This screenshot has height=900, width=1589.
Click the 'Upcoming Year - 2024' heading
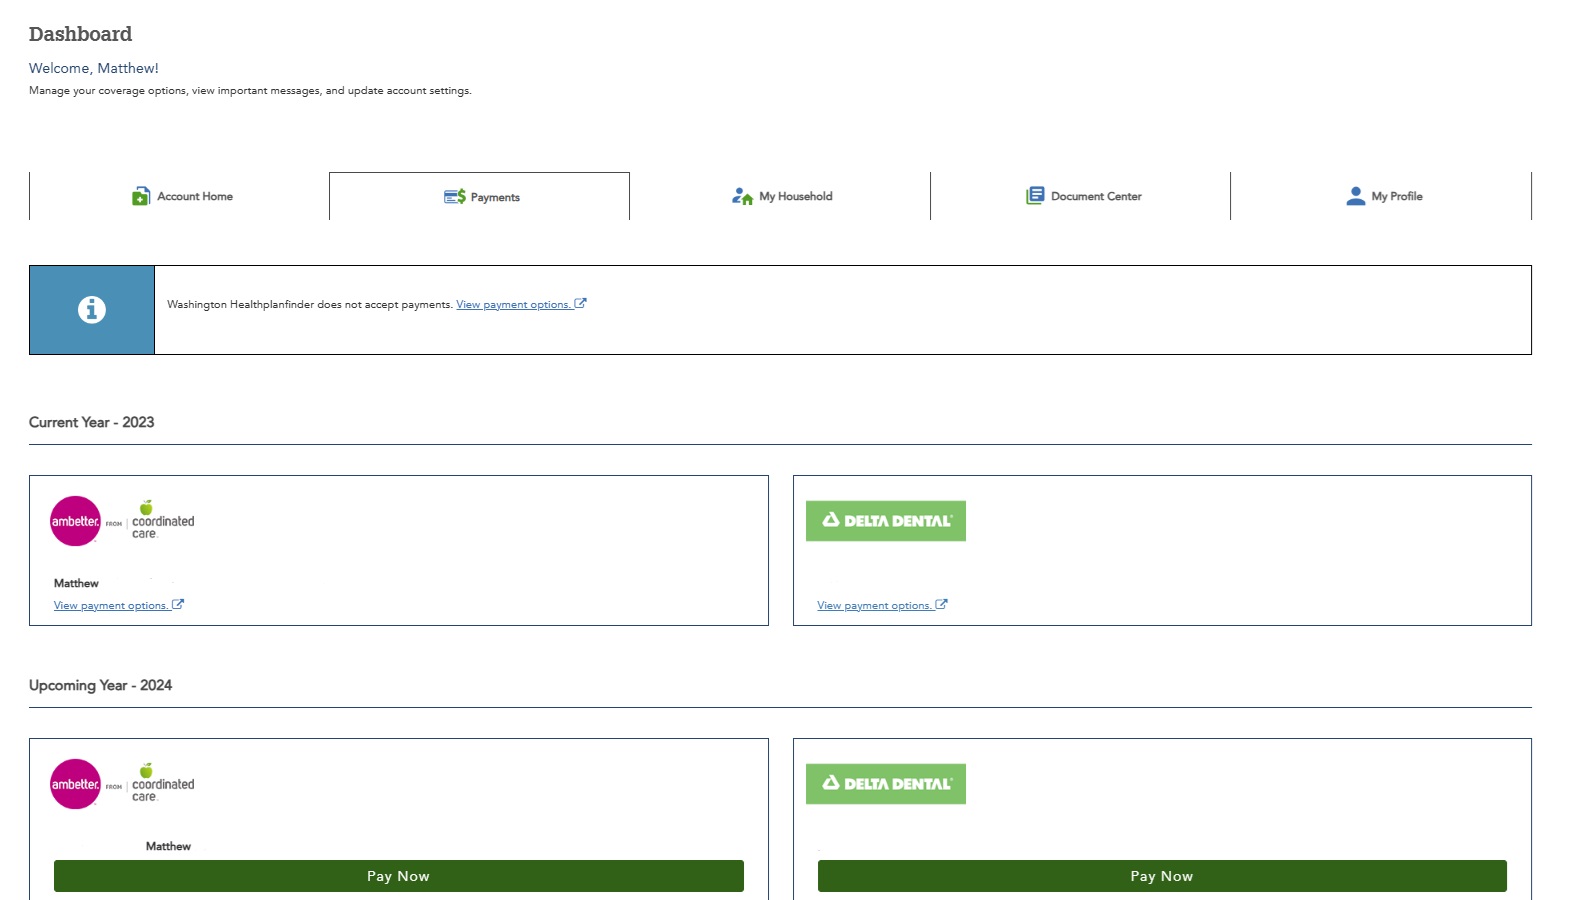tap(101, 685)
